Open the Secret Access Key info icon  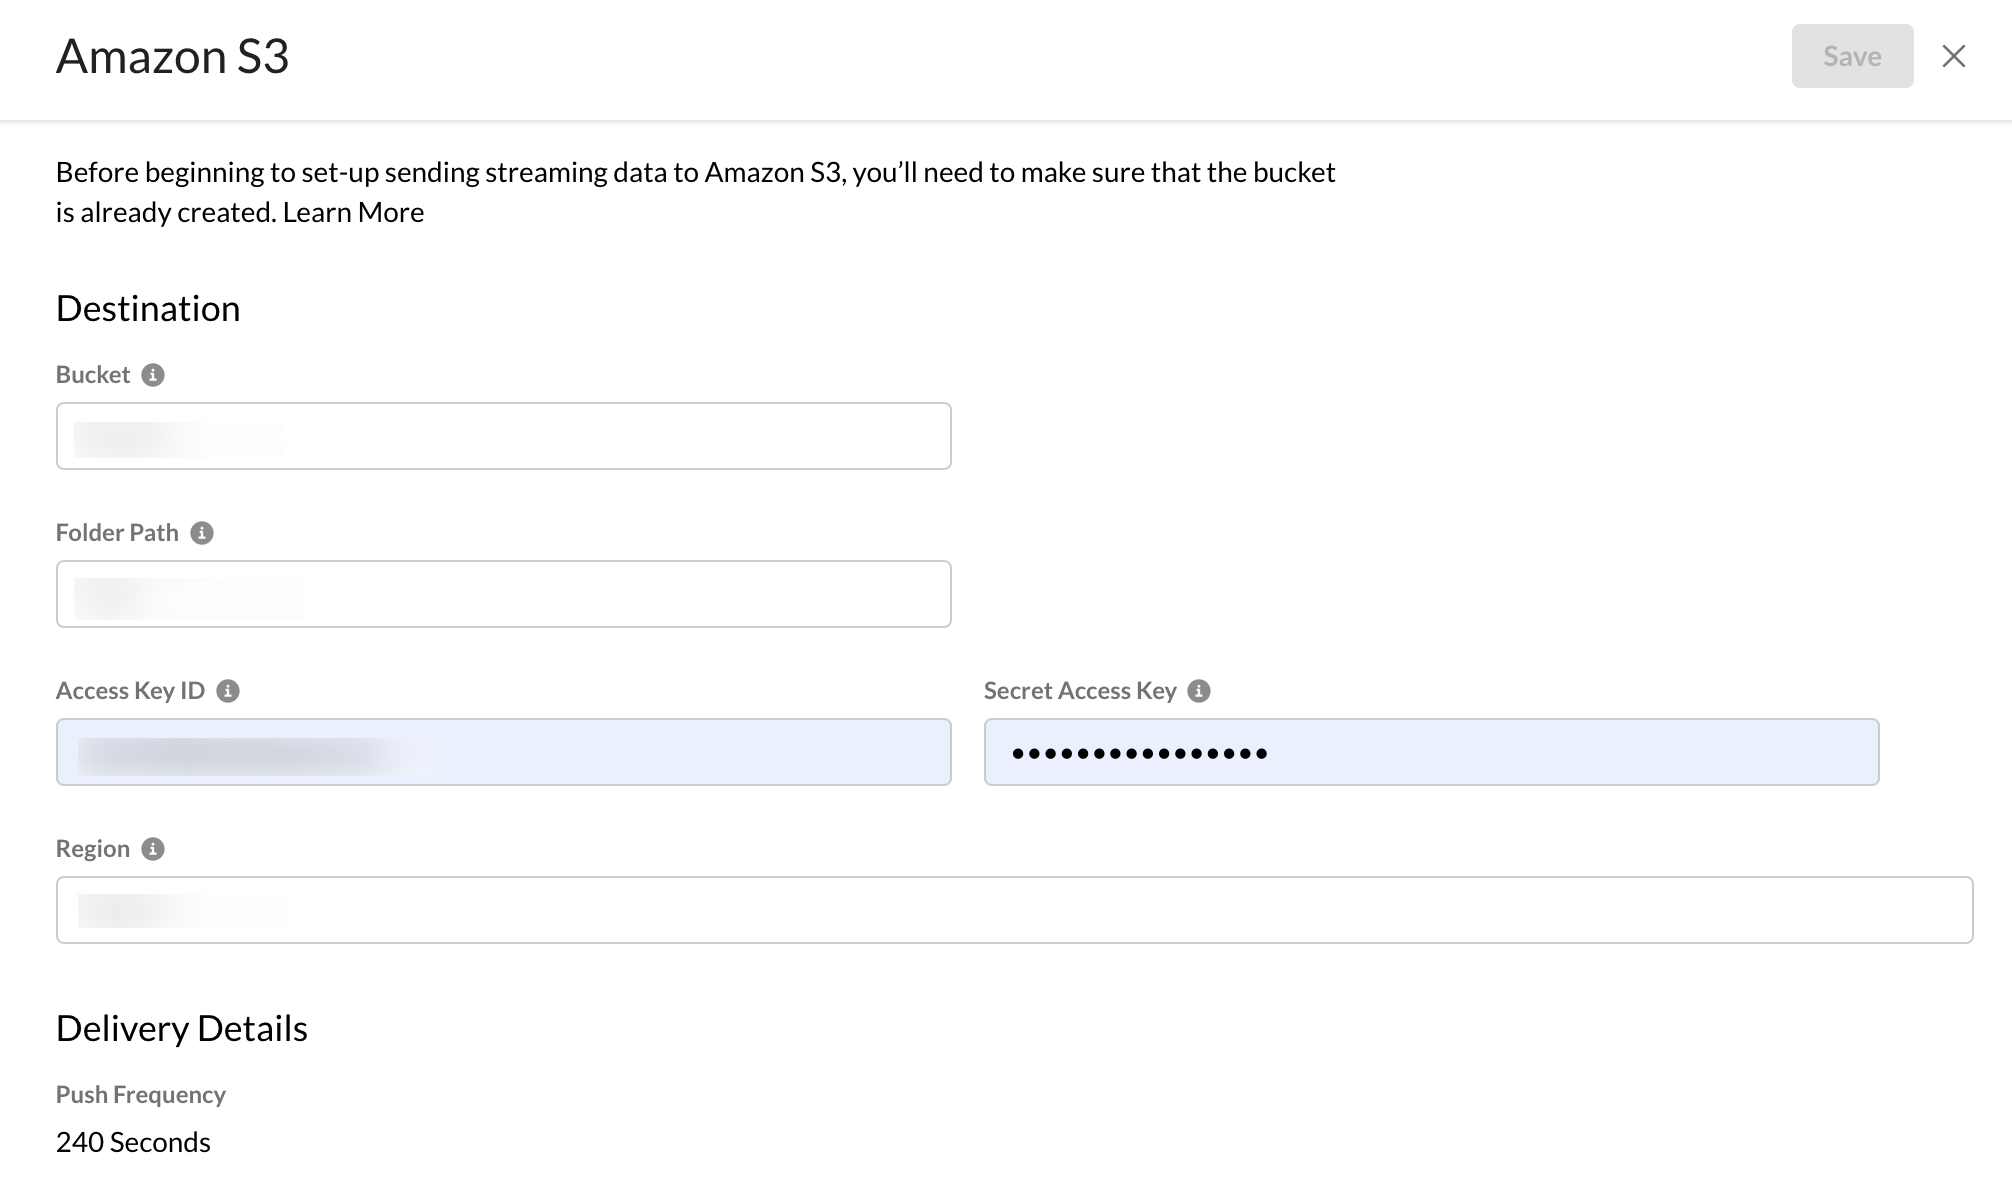(x=1199, y=690)
